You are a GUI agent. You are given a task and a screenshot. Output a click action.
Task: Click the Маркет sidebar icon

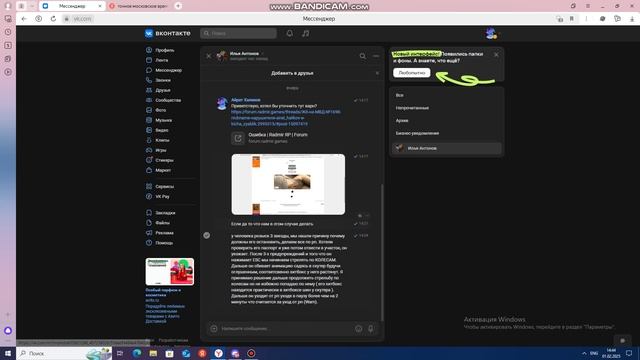[x=149, y=170]
